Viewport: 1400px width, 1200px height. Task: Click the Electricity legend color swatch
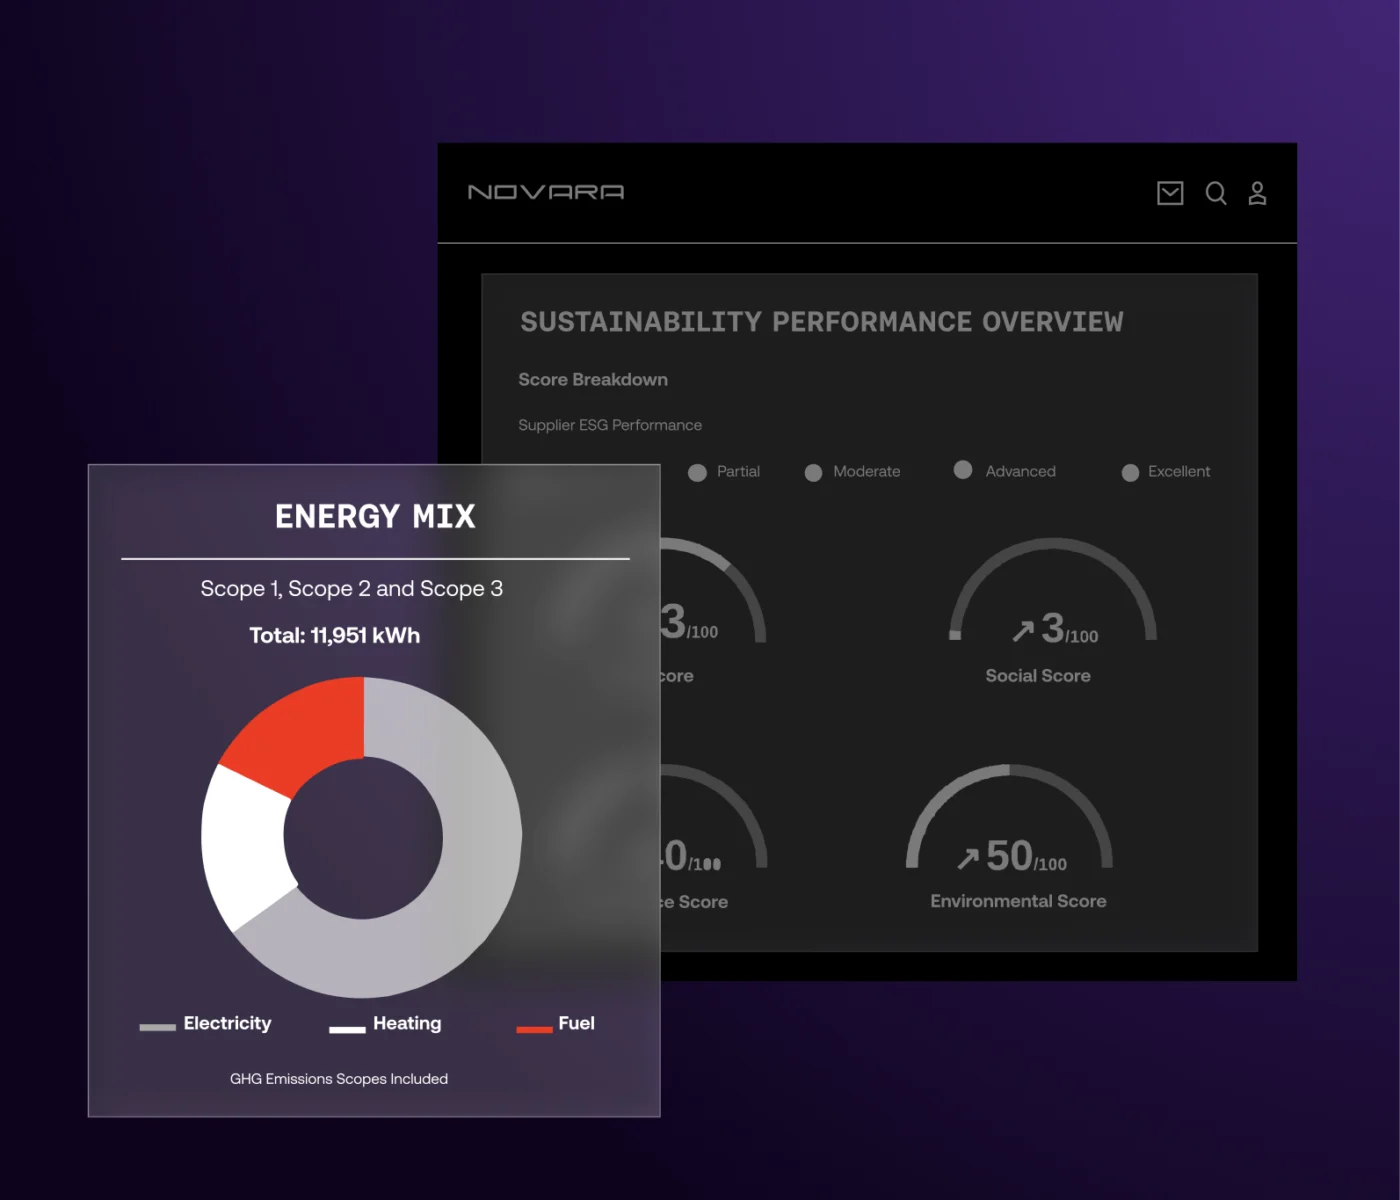point(158,1027)
